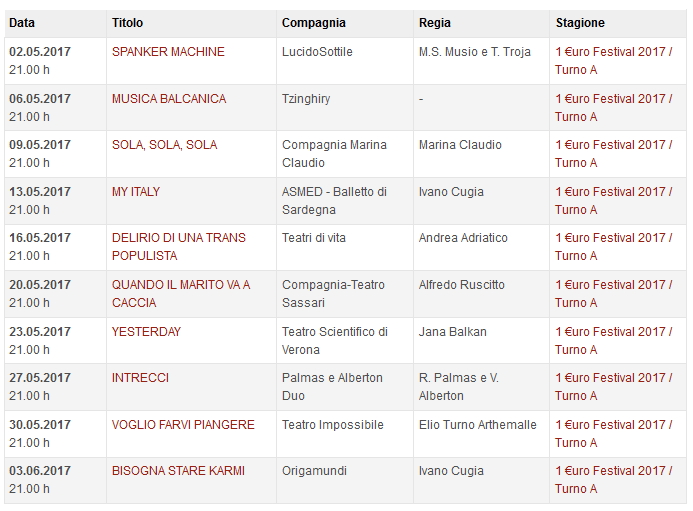Open DELIRIO DI UNA TRANS POPULISTA link

[x=179, y=238]
